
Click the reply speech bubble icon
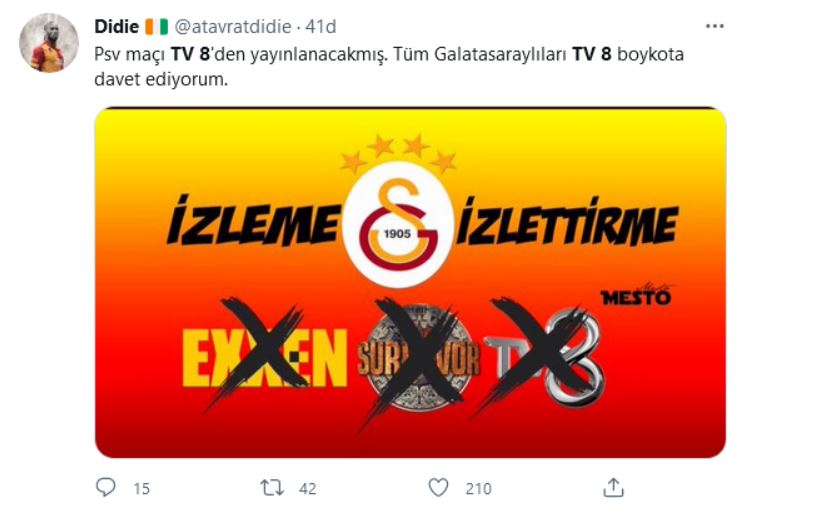pos(105,487)
